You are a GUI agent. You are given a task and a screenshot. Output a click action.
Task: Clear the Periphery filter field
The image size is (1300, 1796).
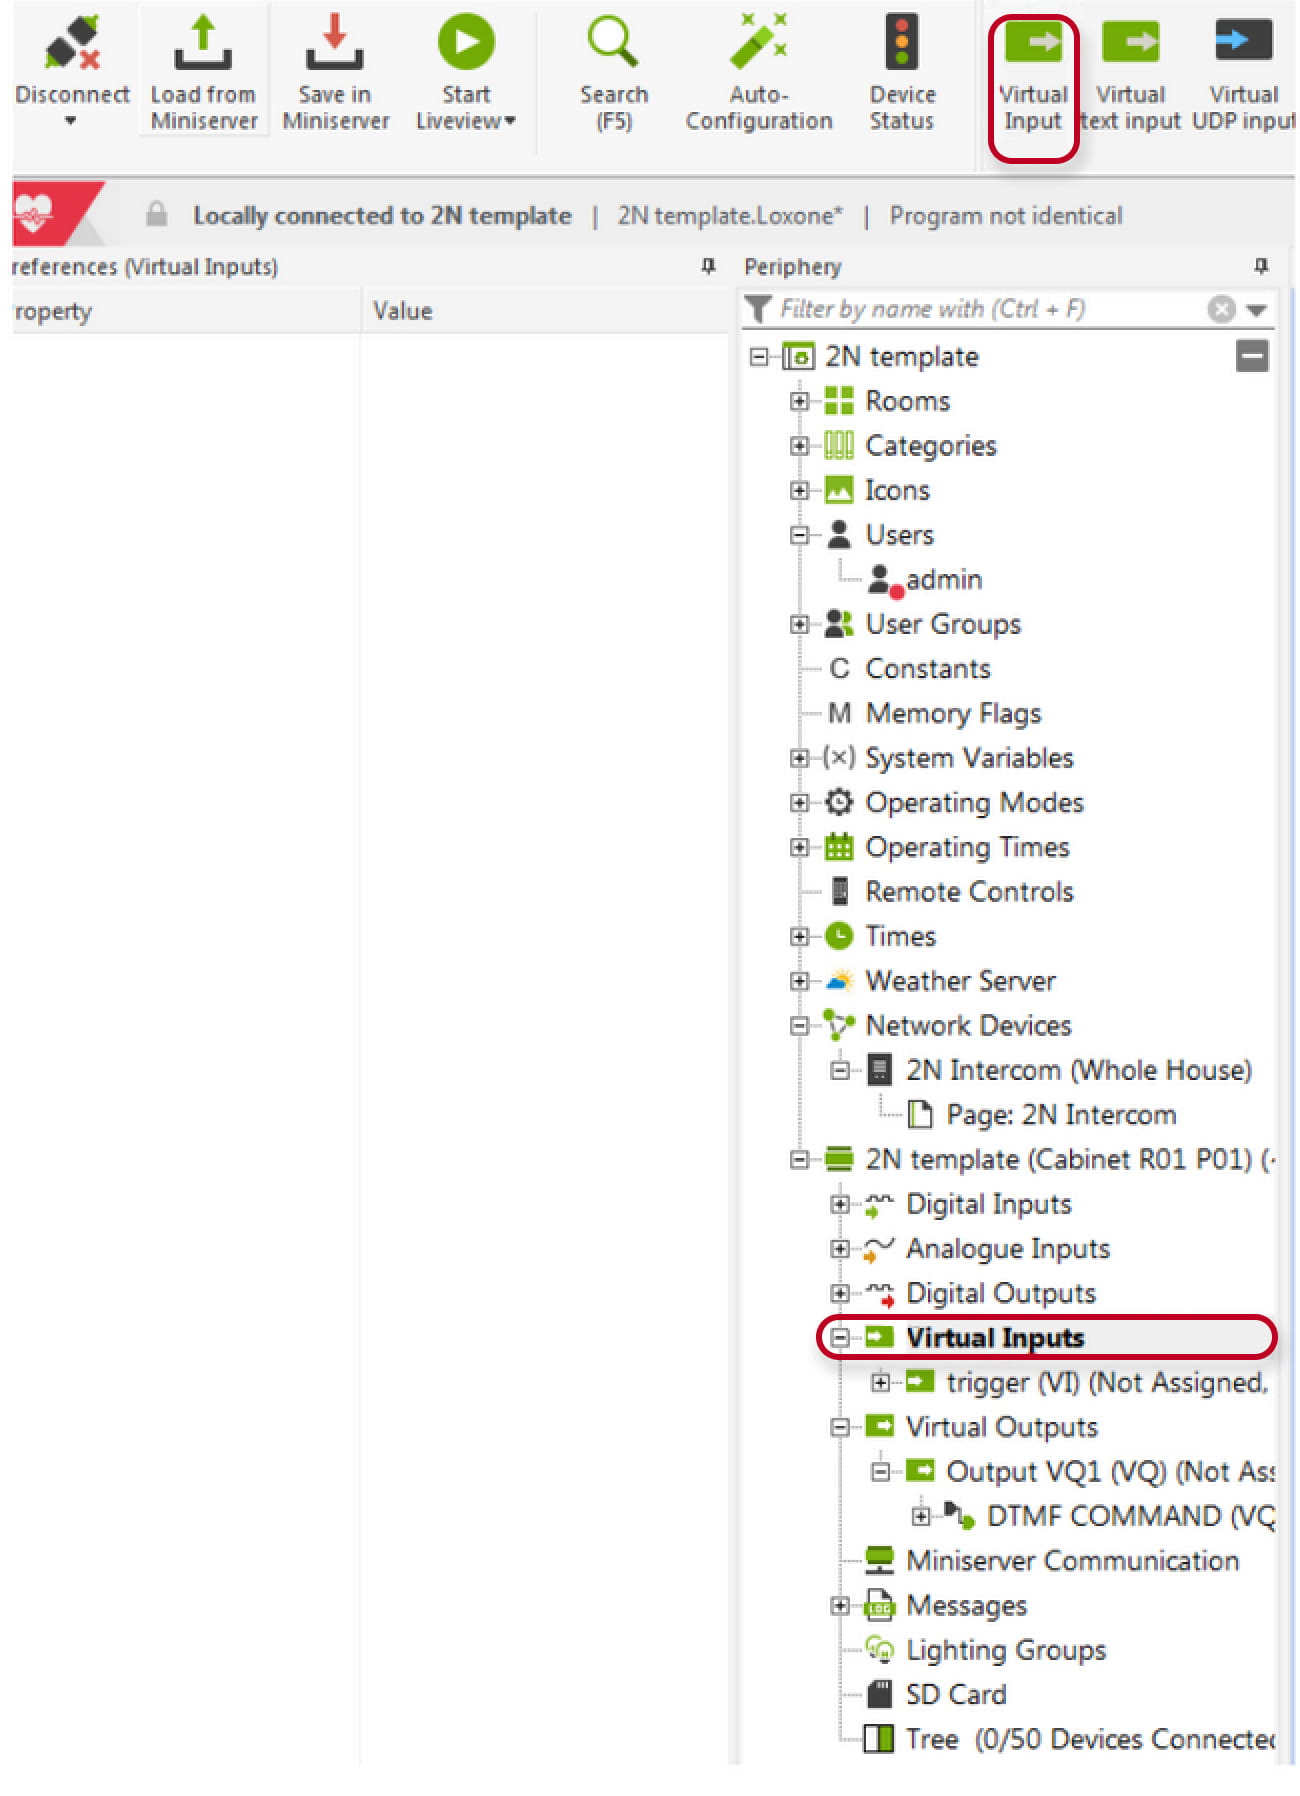pyautogui.click(x=1221, y=309)
